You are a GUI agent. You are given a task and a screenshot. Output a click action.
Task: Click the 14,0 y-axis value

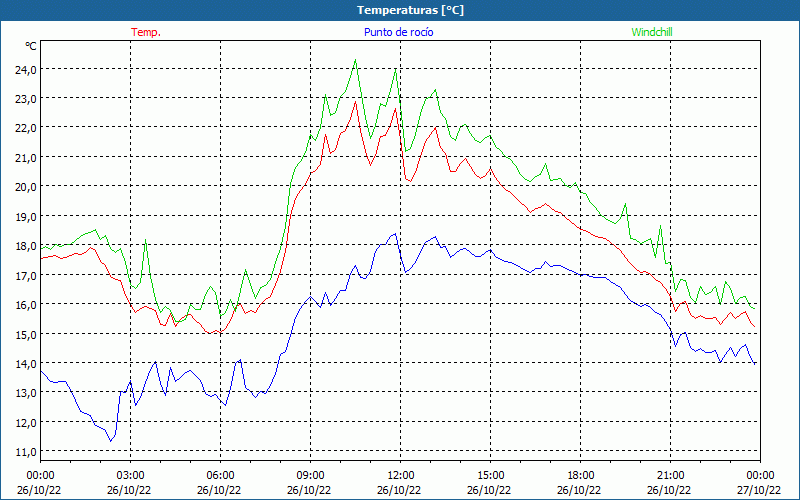point(26,363)
